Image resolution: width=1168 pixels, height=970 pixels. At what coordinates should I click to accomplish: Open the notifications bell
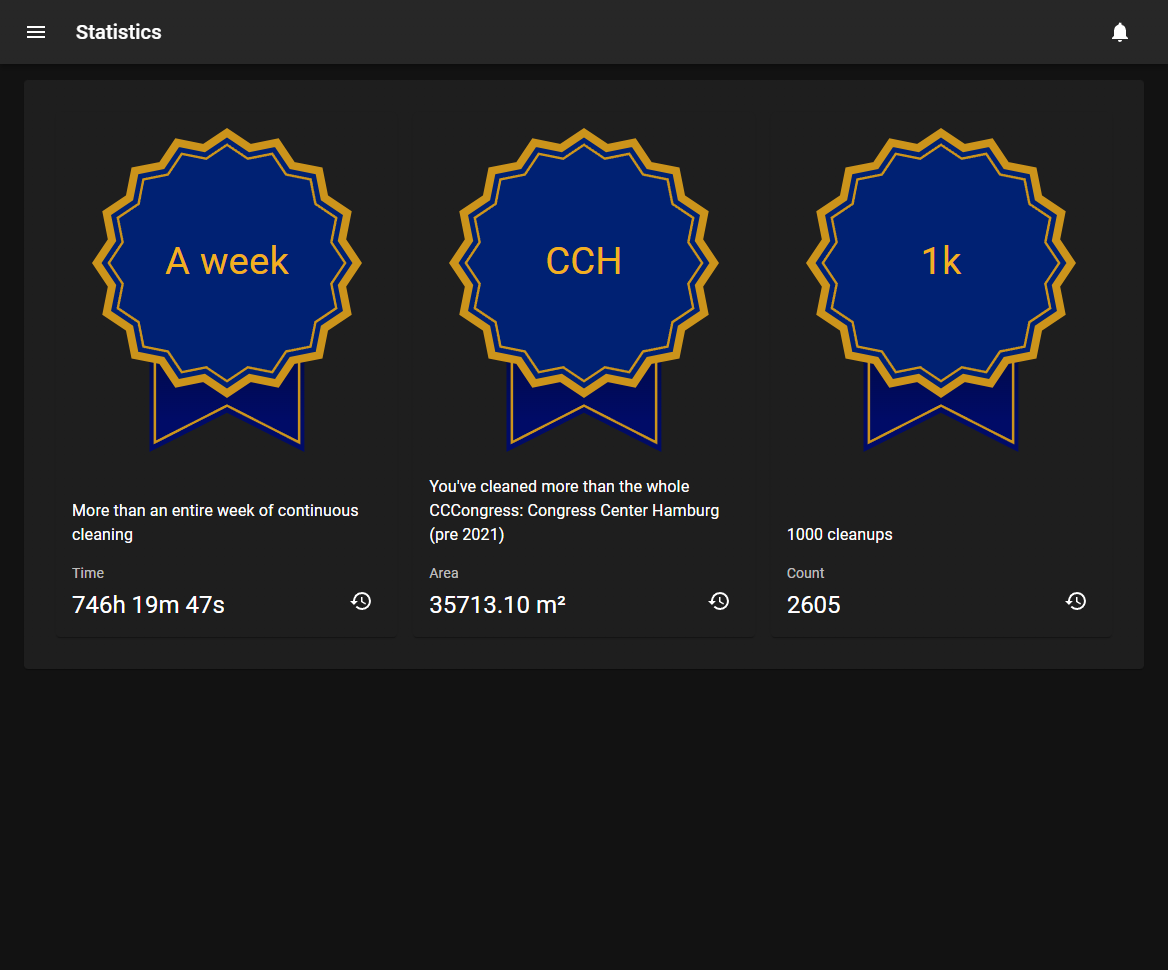[1120, 32]
